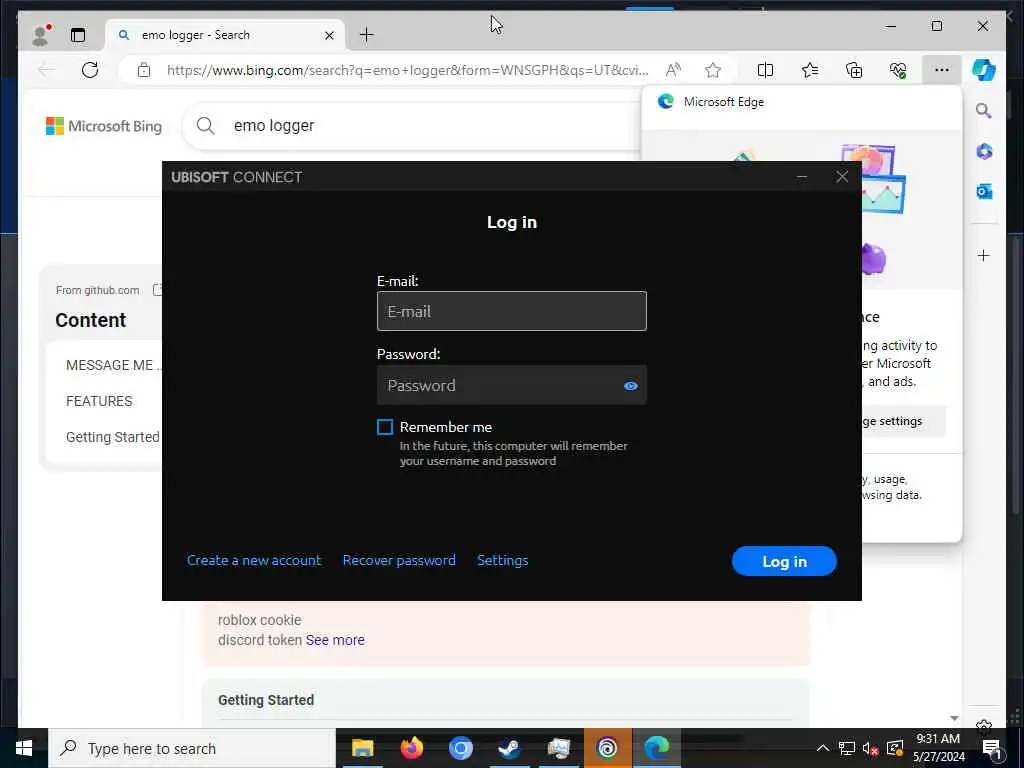Open sidebar settings gear icon

(984, 725)
